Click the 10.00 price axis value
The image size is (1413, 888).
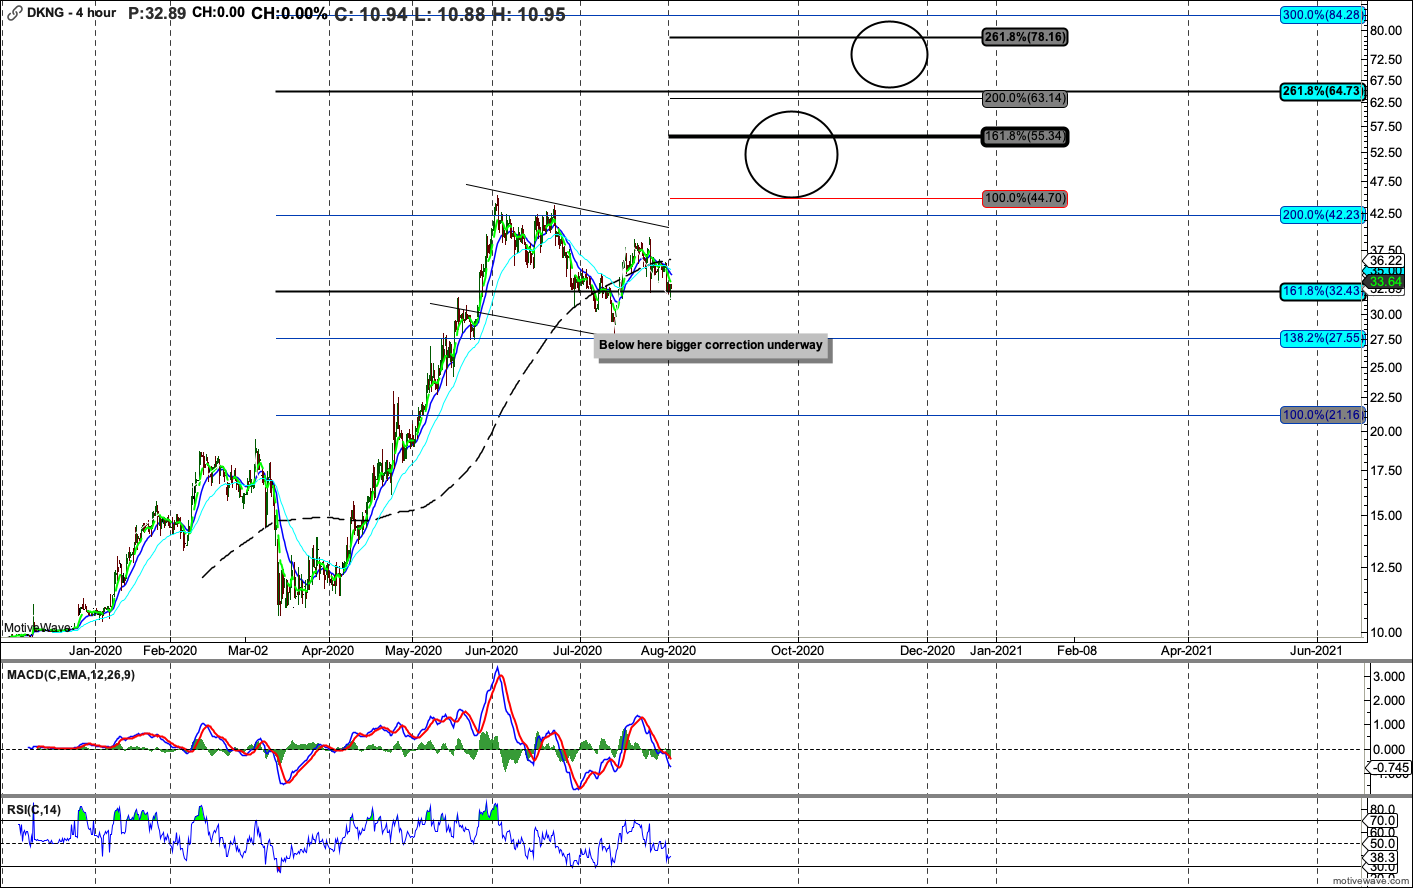coord(1385,632)
